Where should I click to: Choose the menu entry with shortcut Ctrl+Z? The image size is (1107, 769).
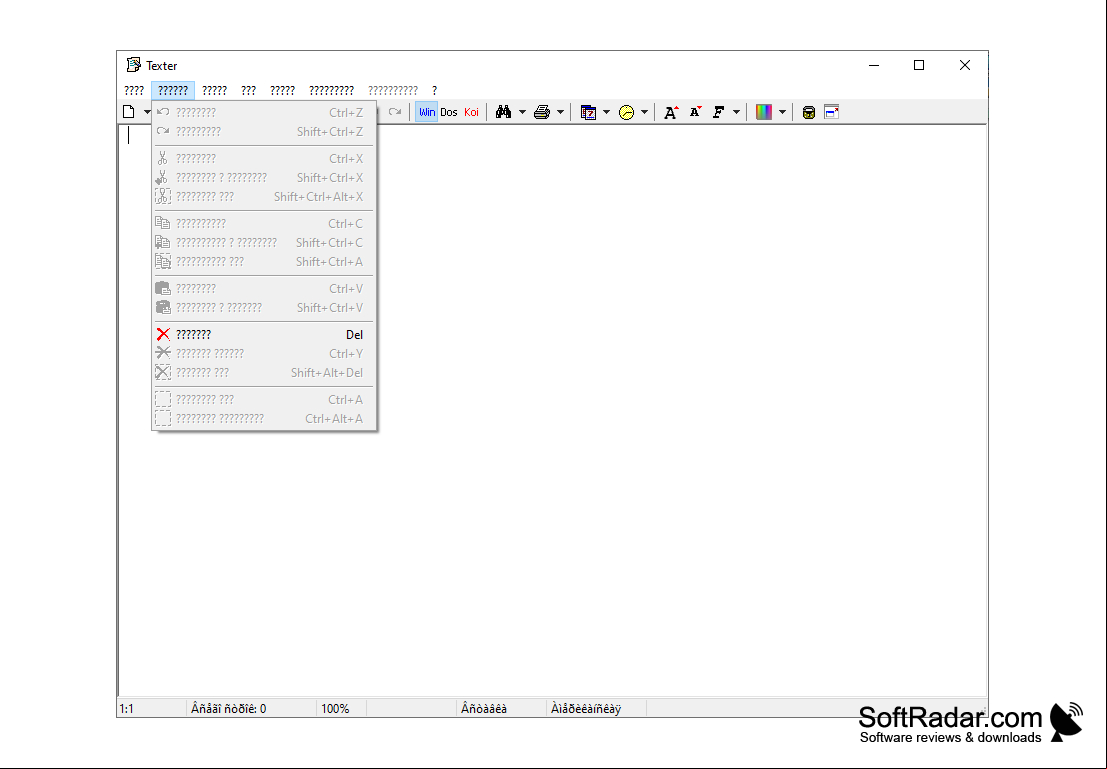point(264,112)
